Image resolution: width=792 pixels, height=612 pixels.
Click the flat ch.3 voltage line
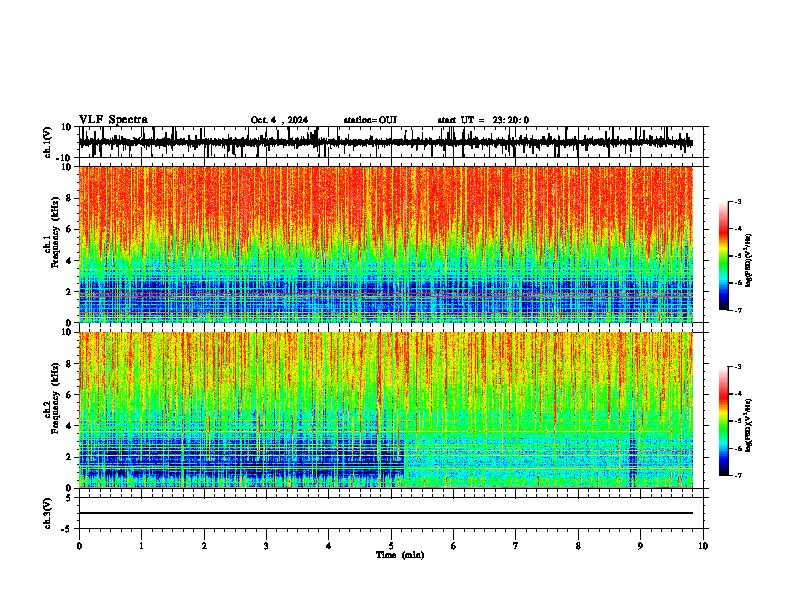pos(385,513)
